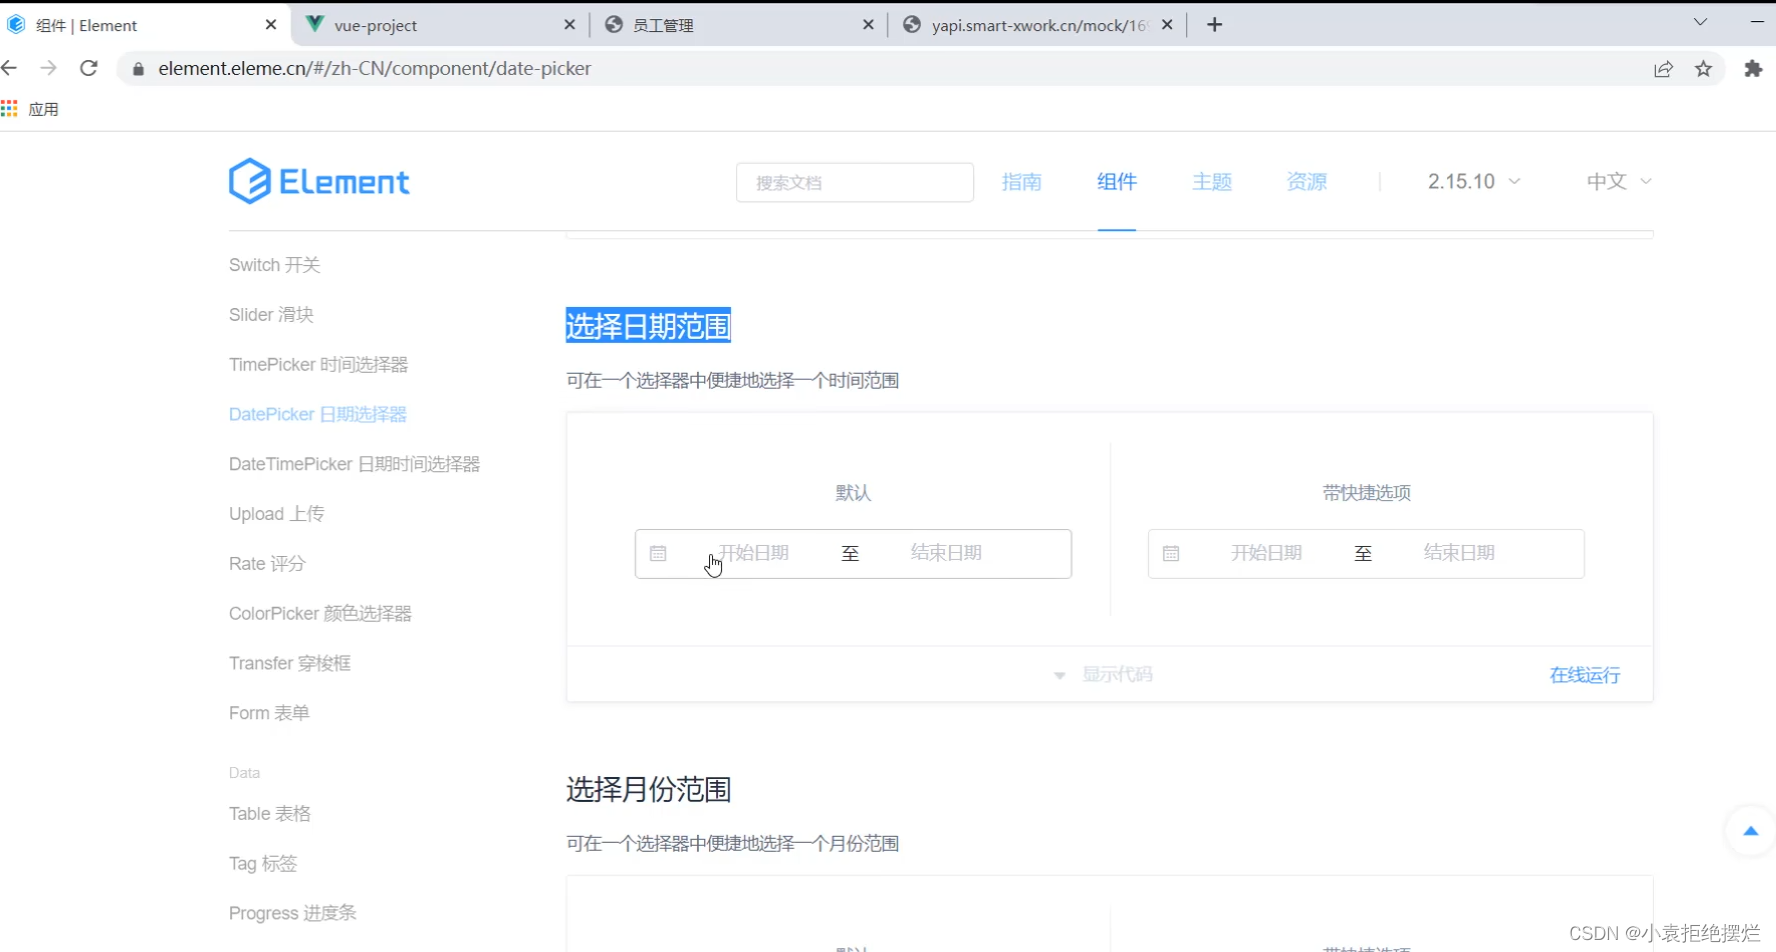The height and width of the screenshot is (952, 1776).
Task: Share this page icon in address bar
Action: tap(1663, 69)
